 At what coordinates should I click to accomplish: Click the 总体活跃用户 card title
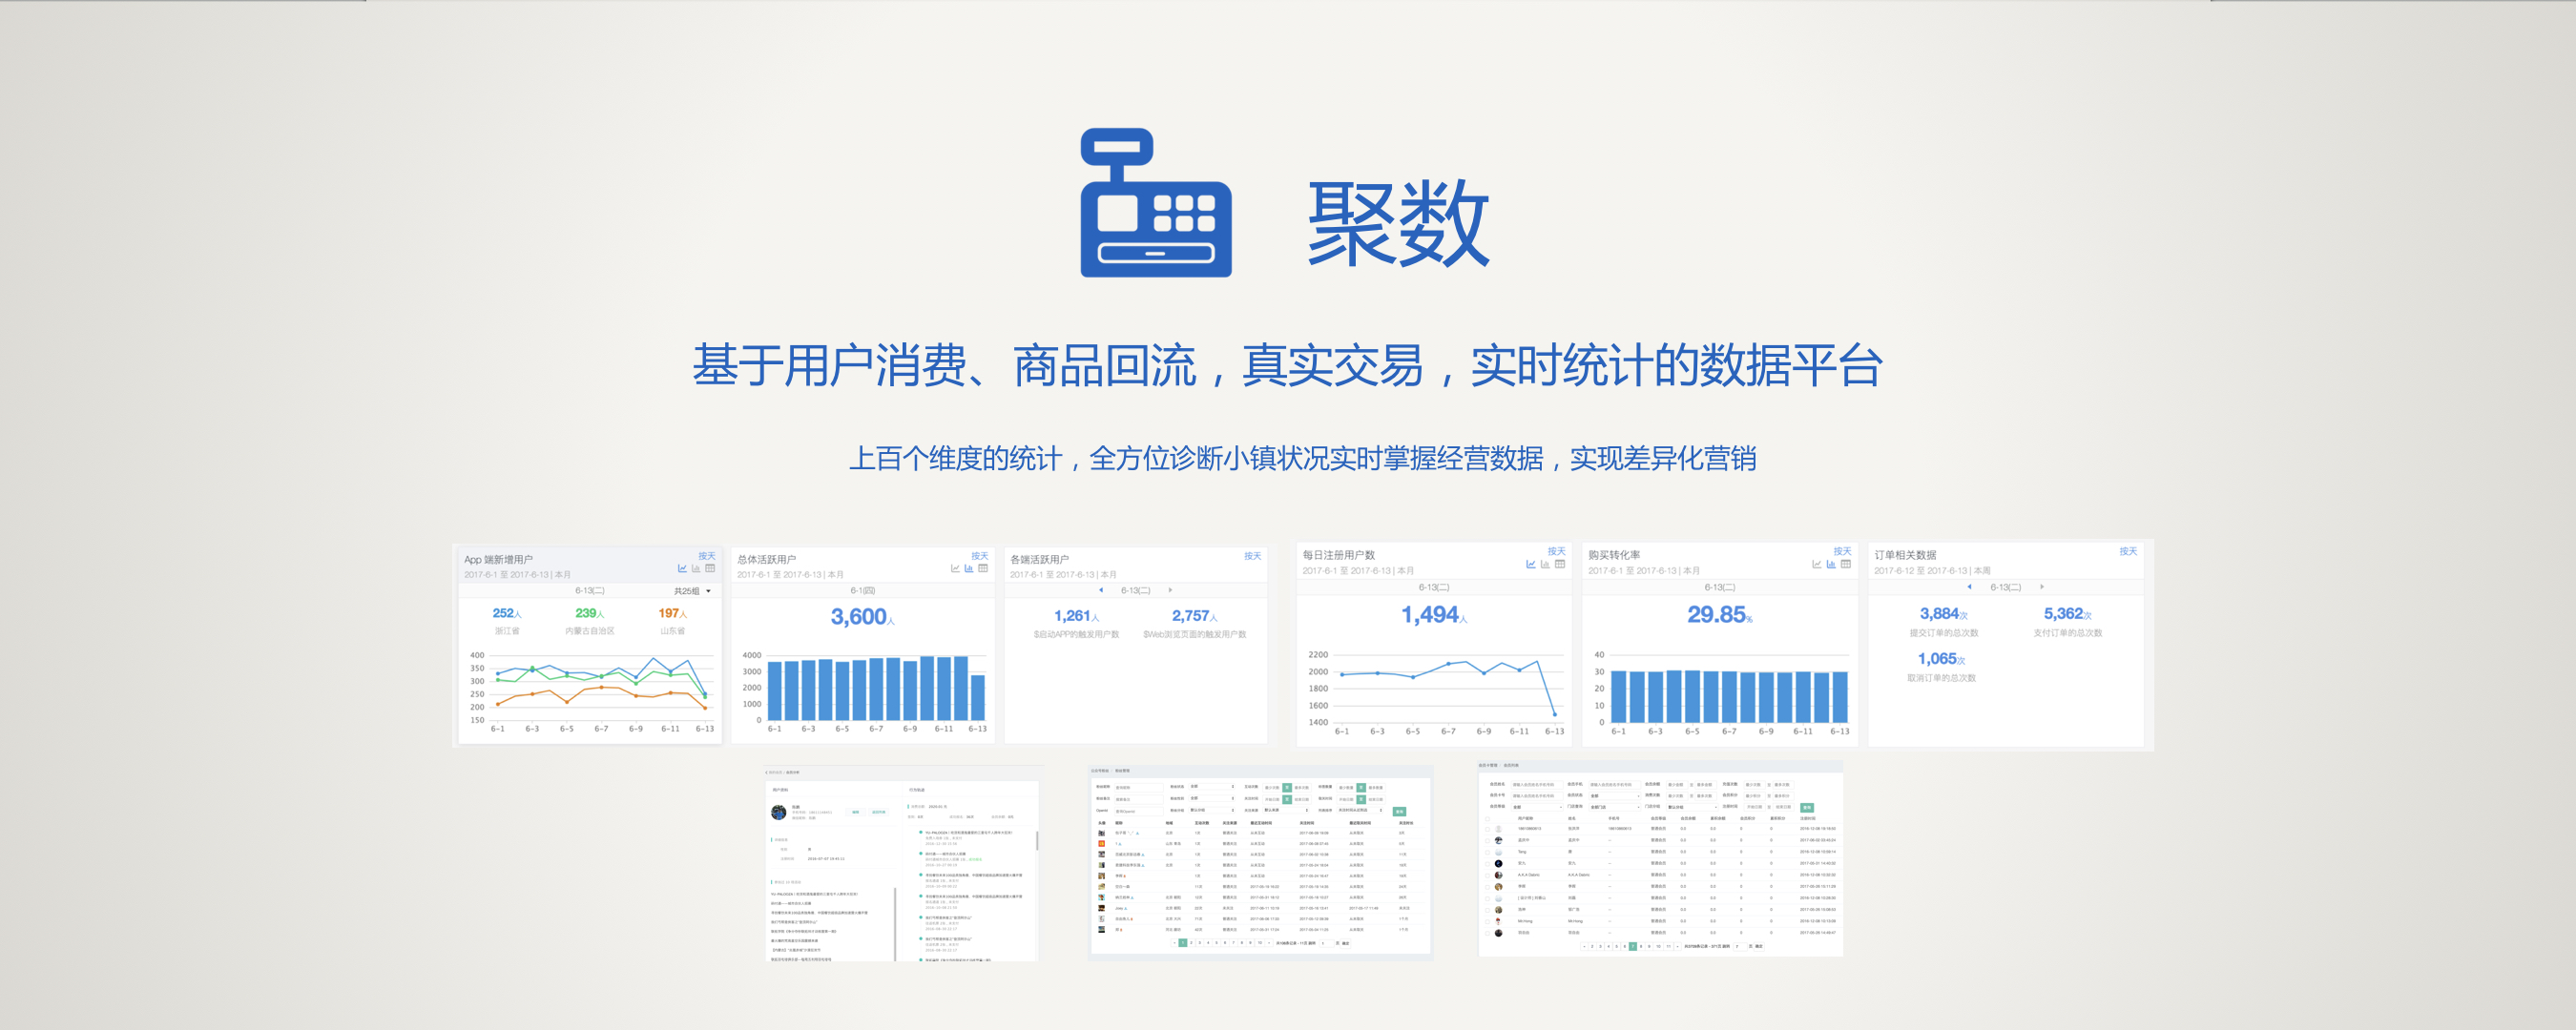[767, 560]
